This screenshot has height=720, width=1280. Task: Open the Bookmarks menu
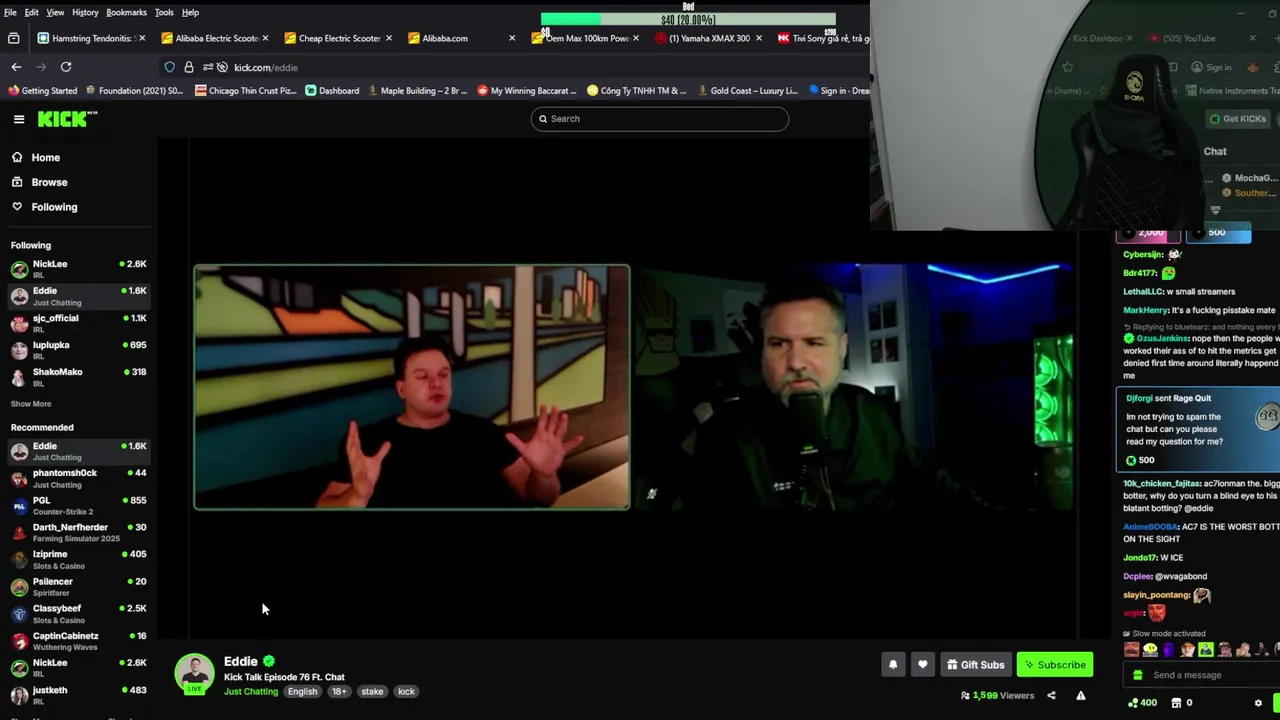pos(126,12)
